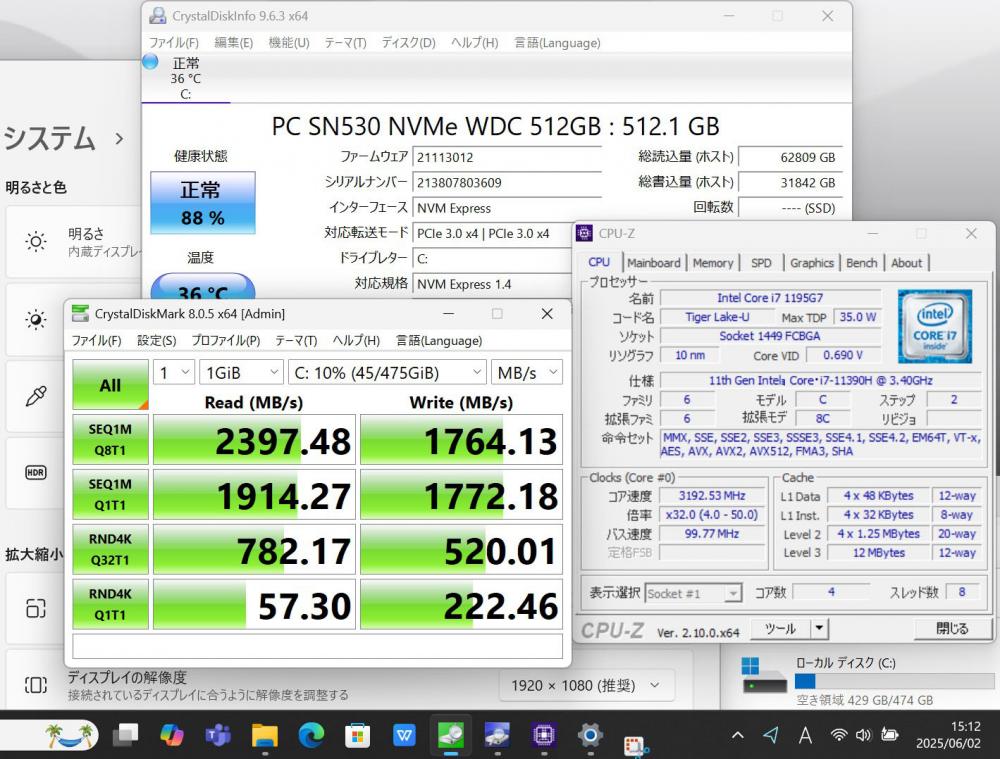Click the ツール button in CPU-Z

click(x=781, y=629)
